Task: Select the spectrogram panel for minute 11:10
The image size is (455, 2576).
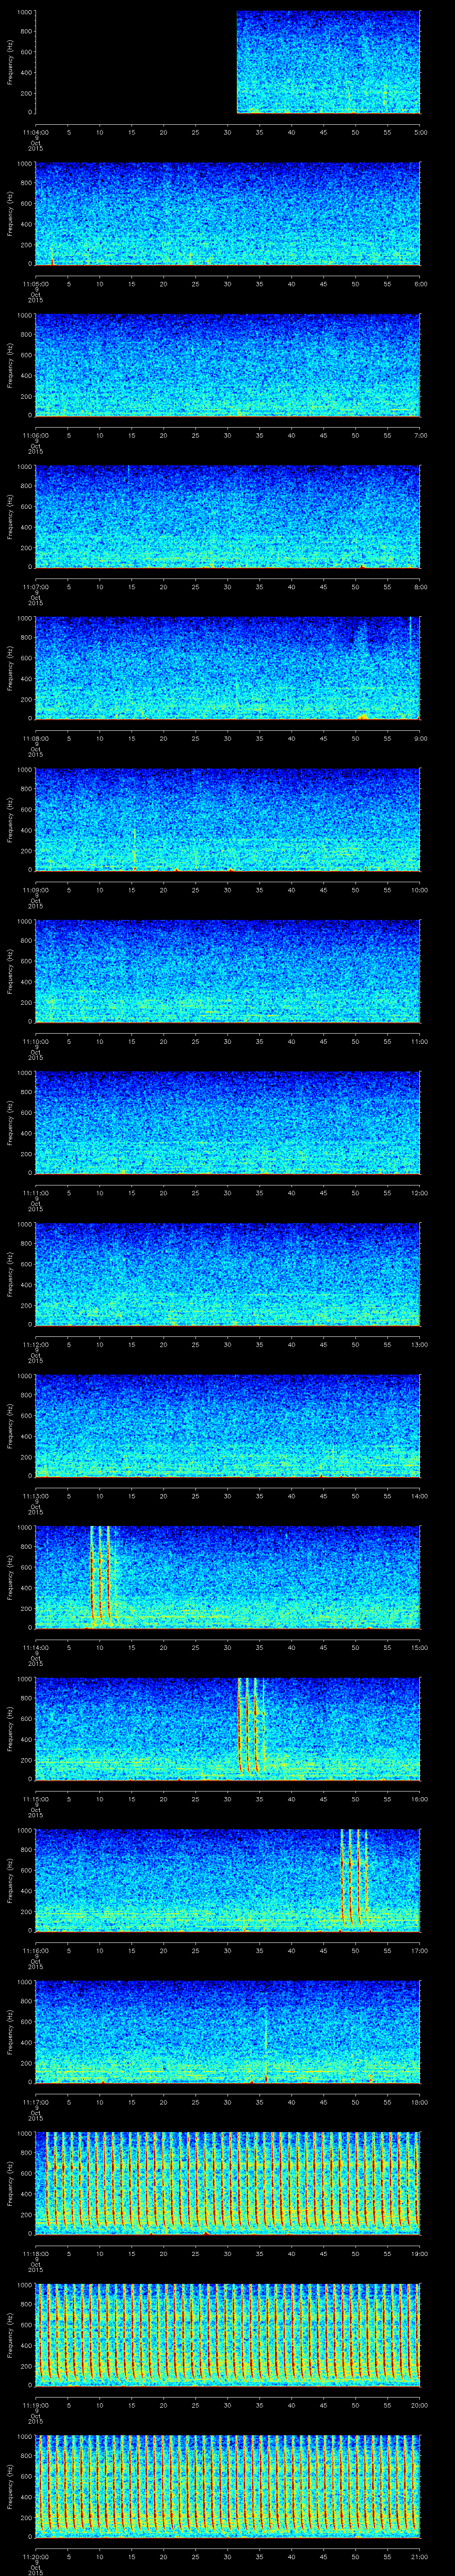Action: point(227,971)
